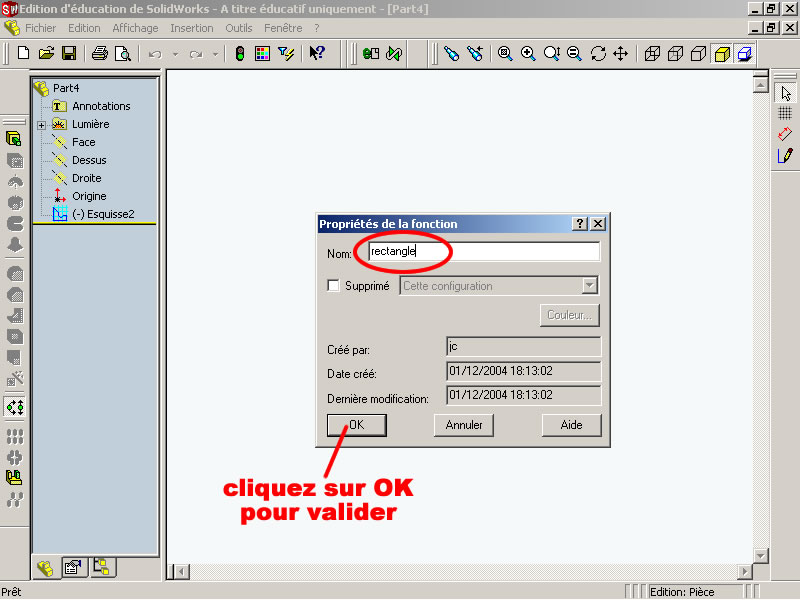Click the horizontal scrollbar left arrow
This screenshot has height=600, width=800.
(182, 572)
